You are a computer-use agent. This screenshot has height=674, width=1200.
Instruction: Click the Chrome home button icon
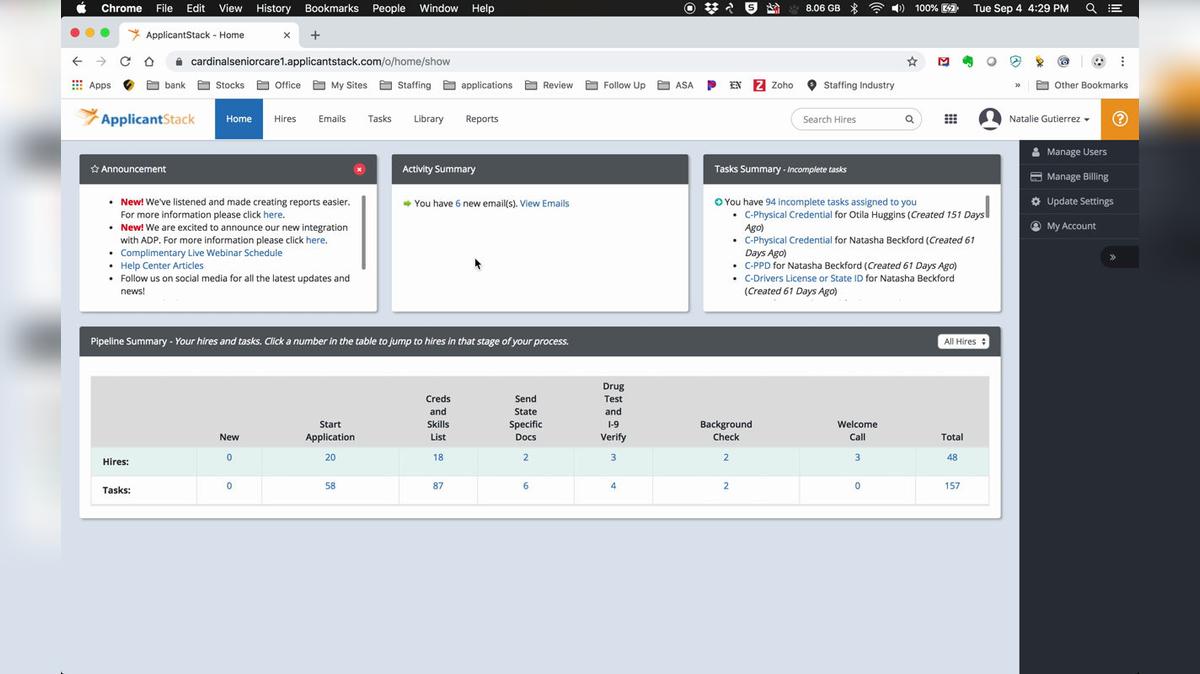[149, 61]
